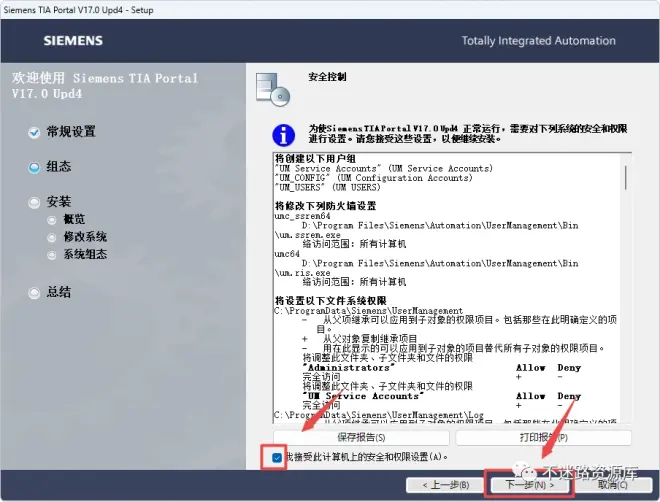Click the 安全控制 heading text
This screenshot has height=502, width=660.
(x=327, y=77)
